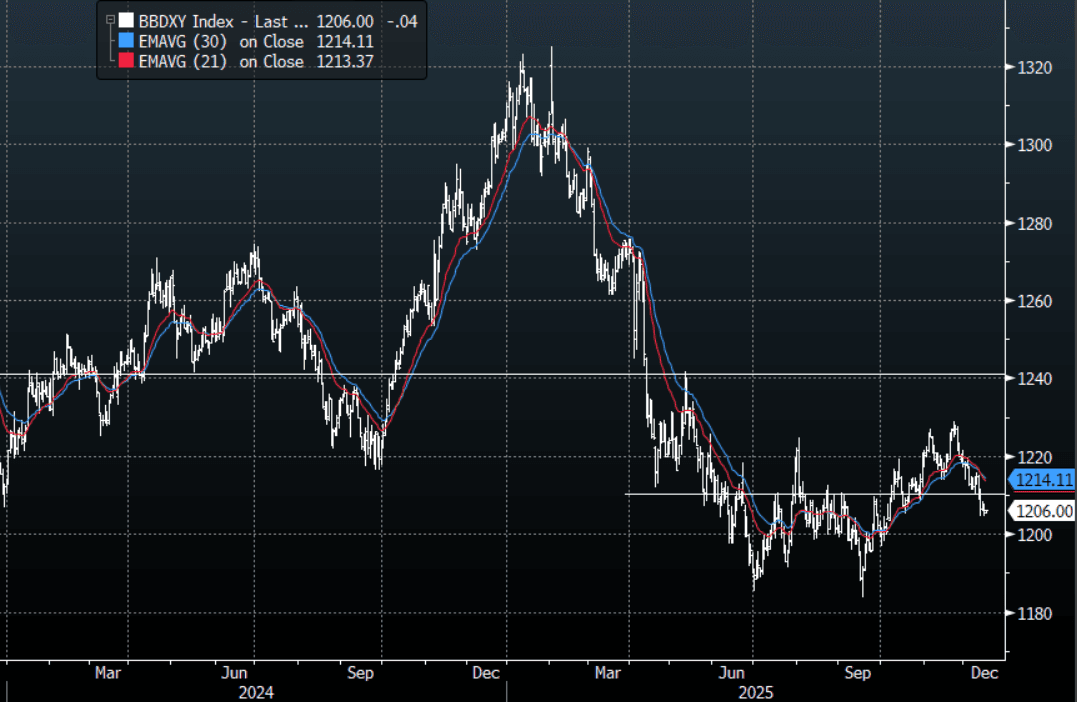Select the EMAVG (21) on Close entry

220,62
